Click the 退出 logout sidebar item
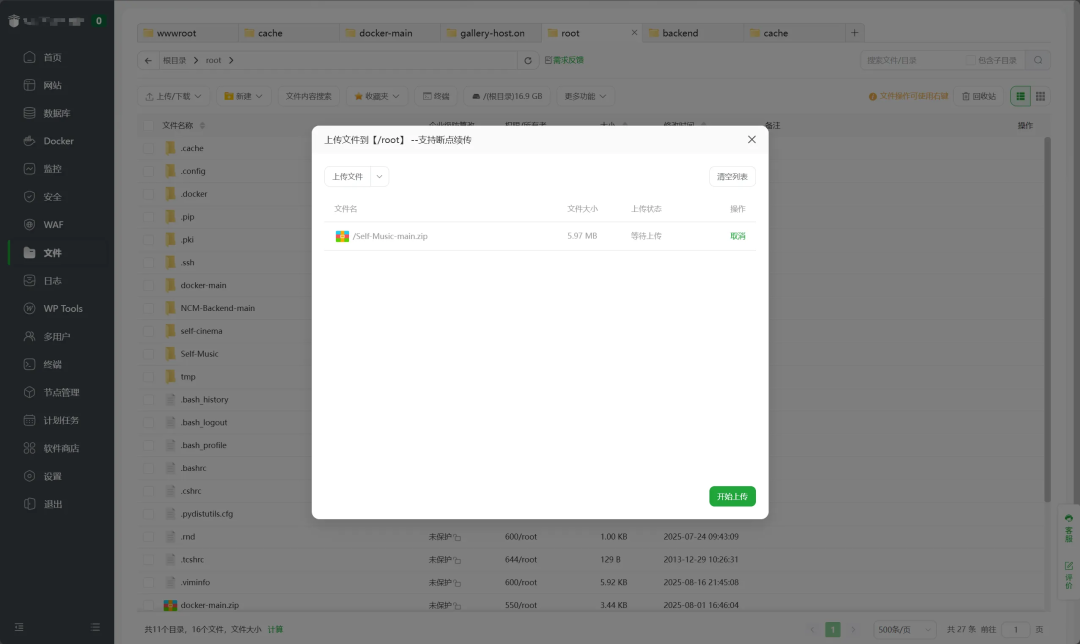The width and height of the screenshot is (1080, 644). pos(52,504)
